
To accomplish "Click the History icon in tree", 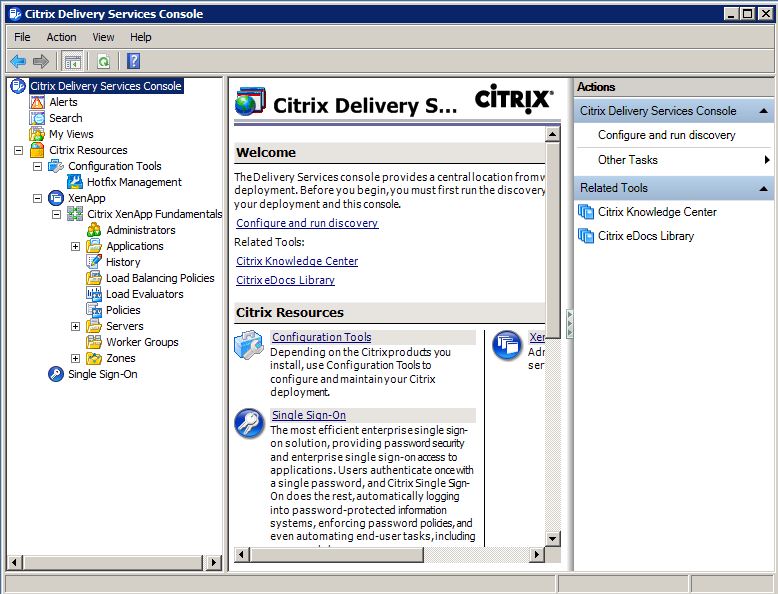I will (x=94, y=262).
